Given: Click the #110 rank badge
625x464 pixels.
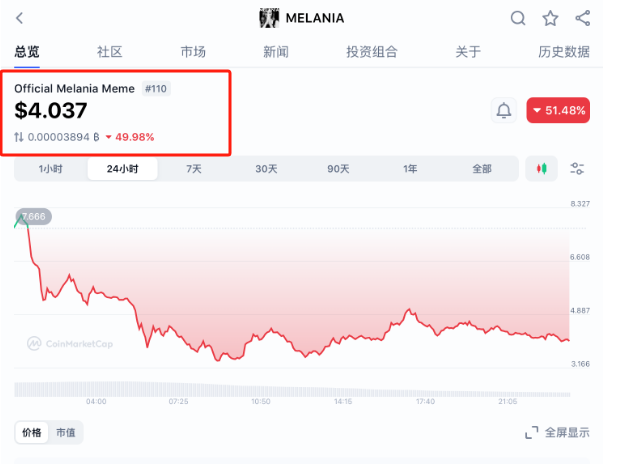Looking at the screenshot, I should click(x=156, y=88).
